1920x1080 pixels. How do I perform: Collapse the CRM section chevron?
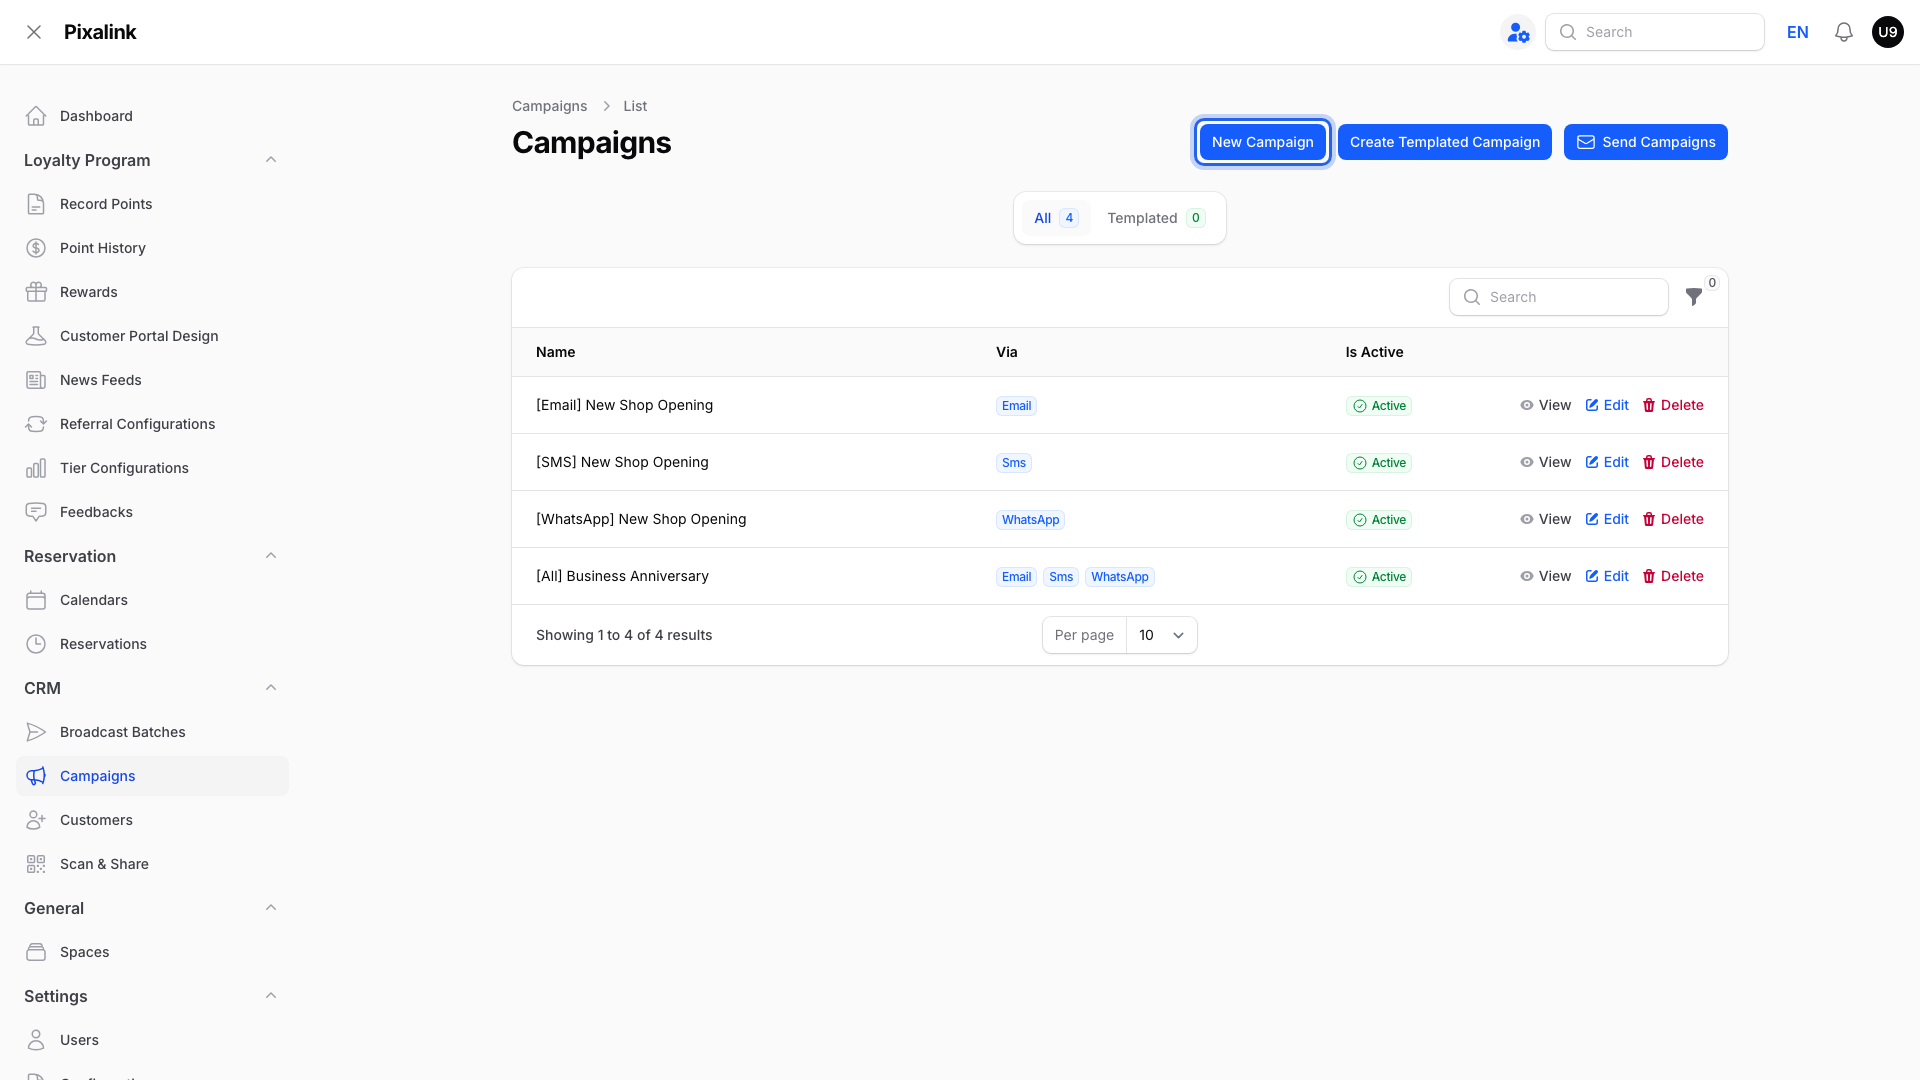click(271, 688)
